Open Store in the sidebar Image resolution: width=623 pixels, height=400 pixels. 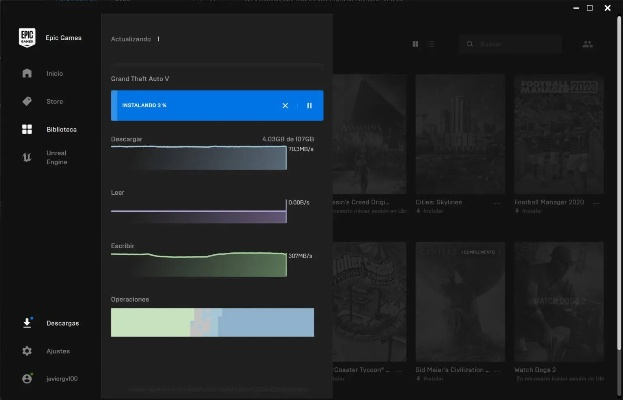coord(54,102)
